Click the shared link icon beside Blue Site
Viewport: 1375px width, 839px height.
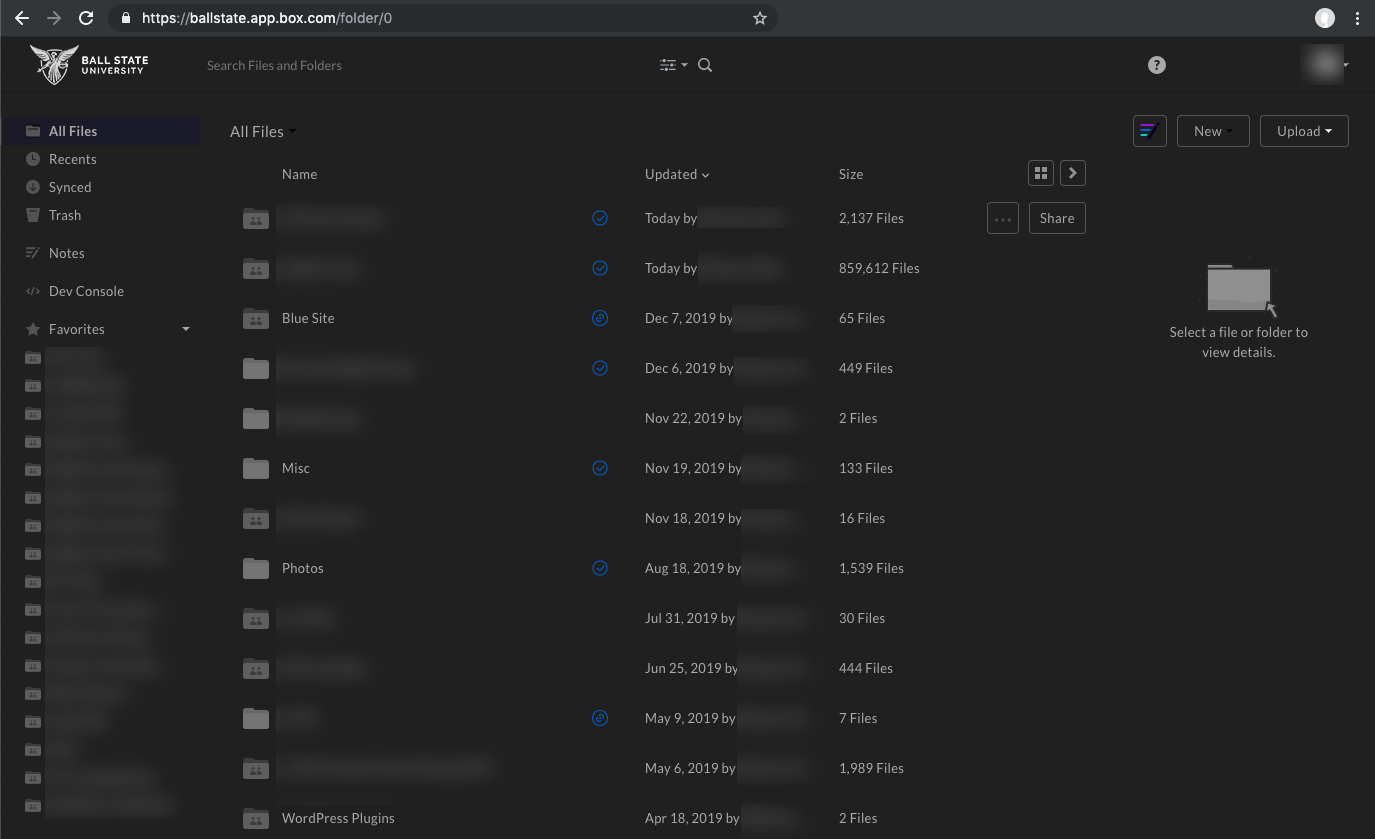(x=600, y=318)
